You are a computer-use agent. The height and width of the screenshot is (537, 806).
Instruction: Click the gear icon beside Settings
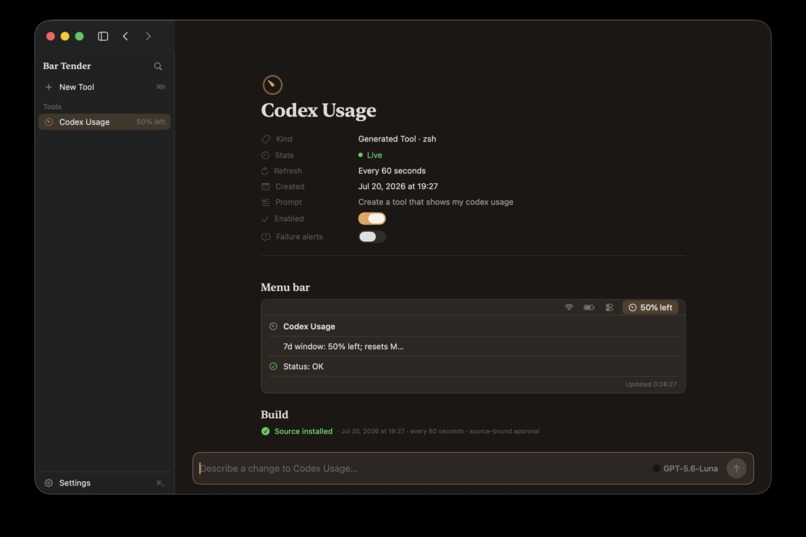click(x=49, y=483)
